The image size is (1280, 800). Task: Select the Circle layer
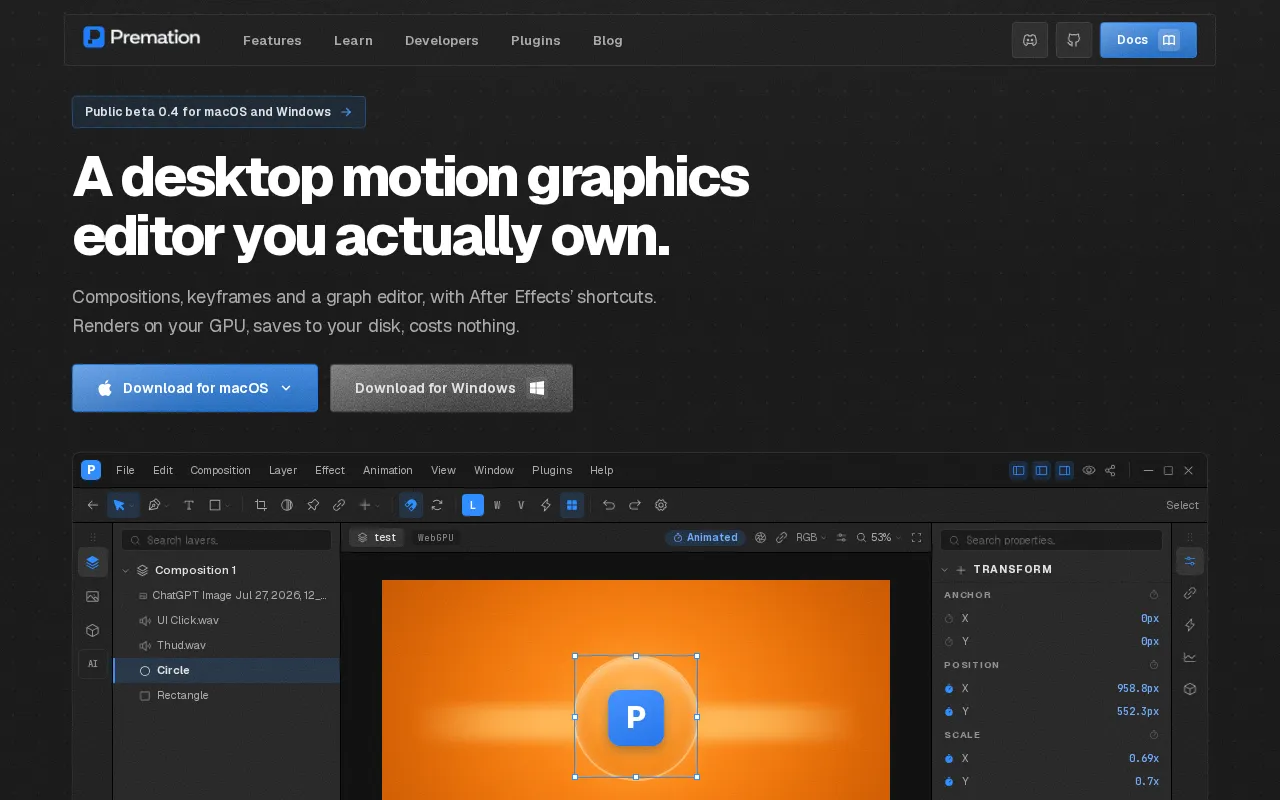click(227, 670)
